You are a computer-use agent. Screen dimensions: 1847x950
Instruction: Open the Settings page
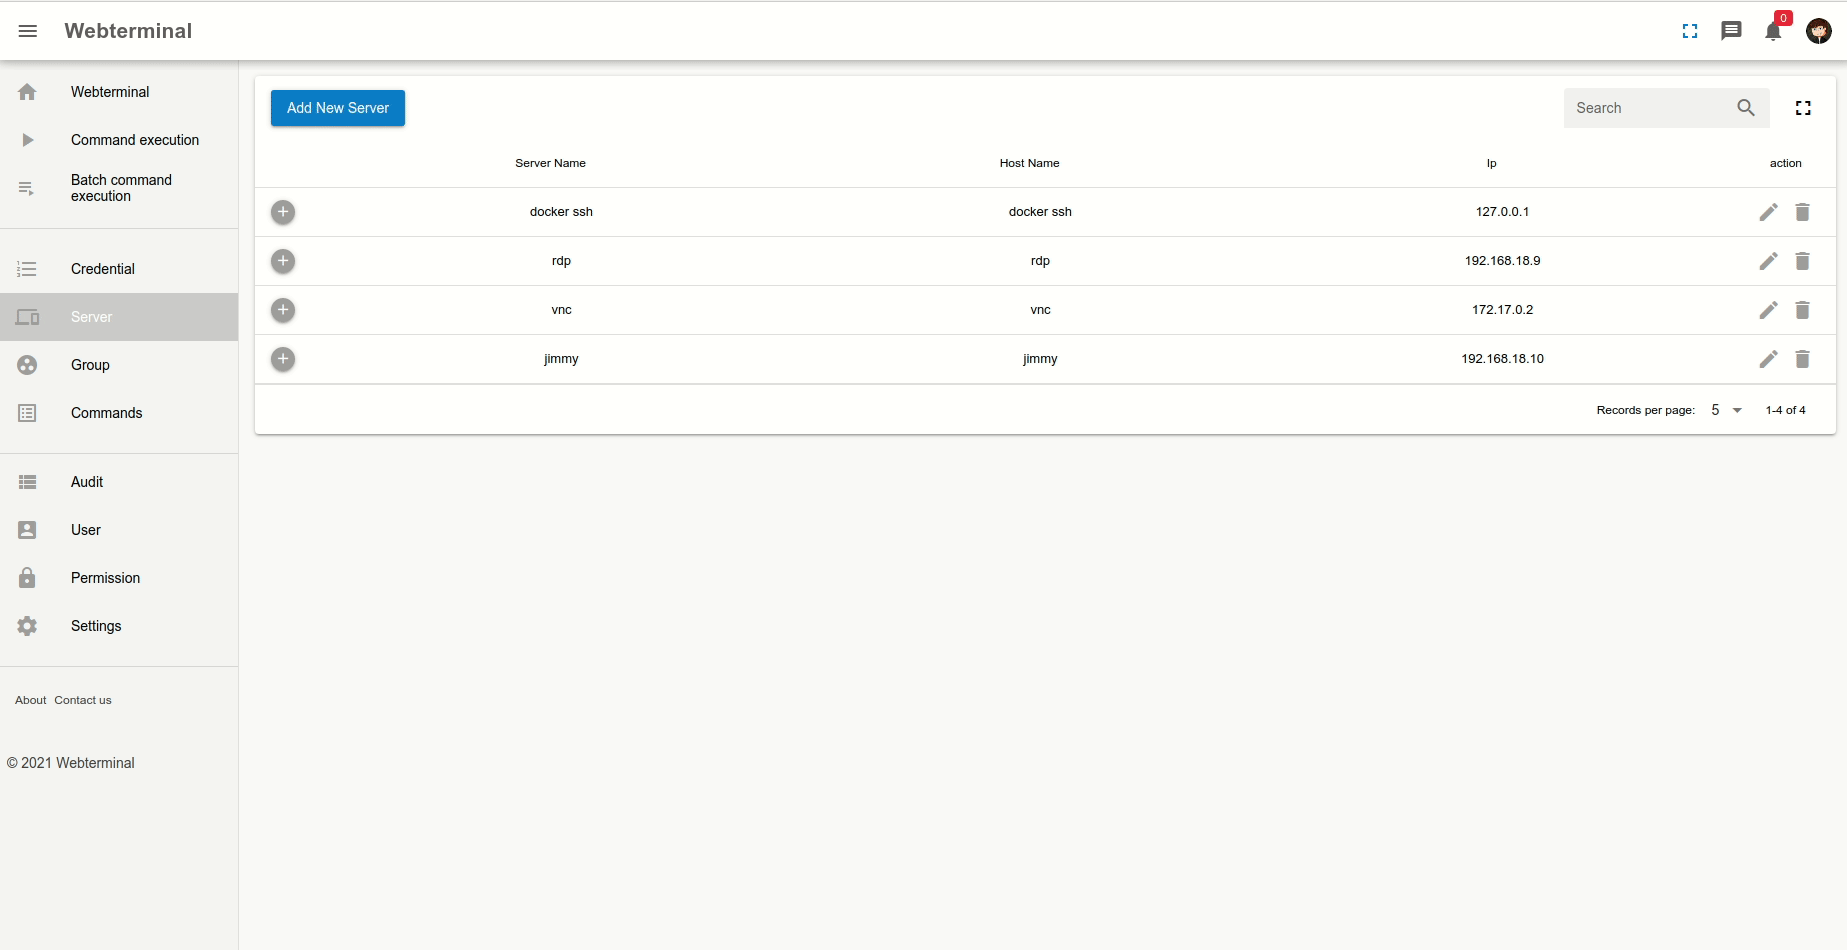pos(119,626)
